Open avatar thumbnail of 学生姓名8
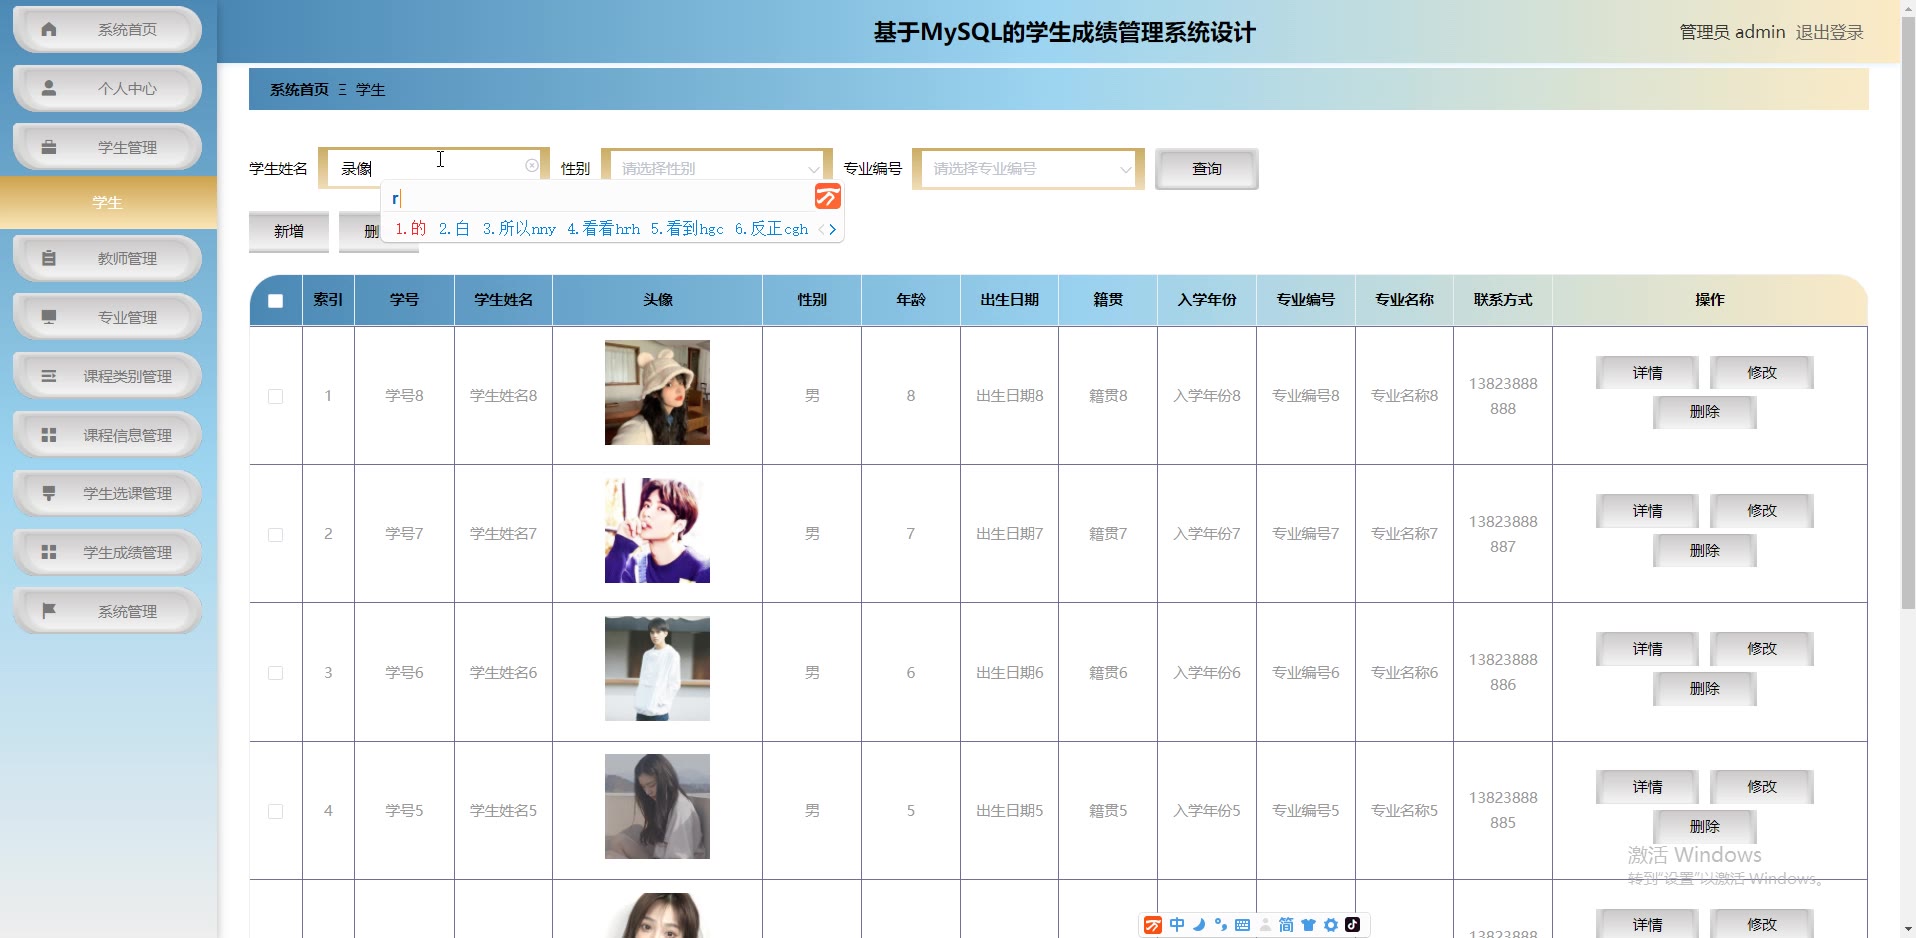This screenshot has width=1916, height=938. pyautogui.click(x=657, y=392)
